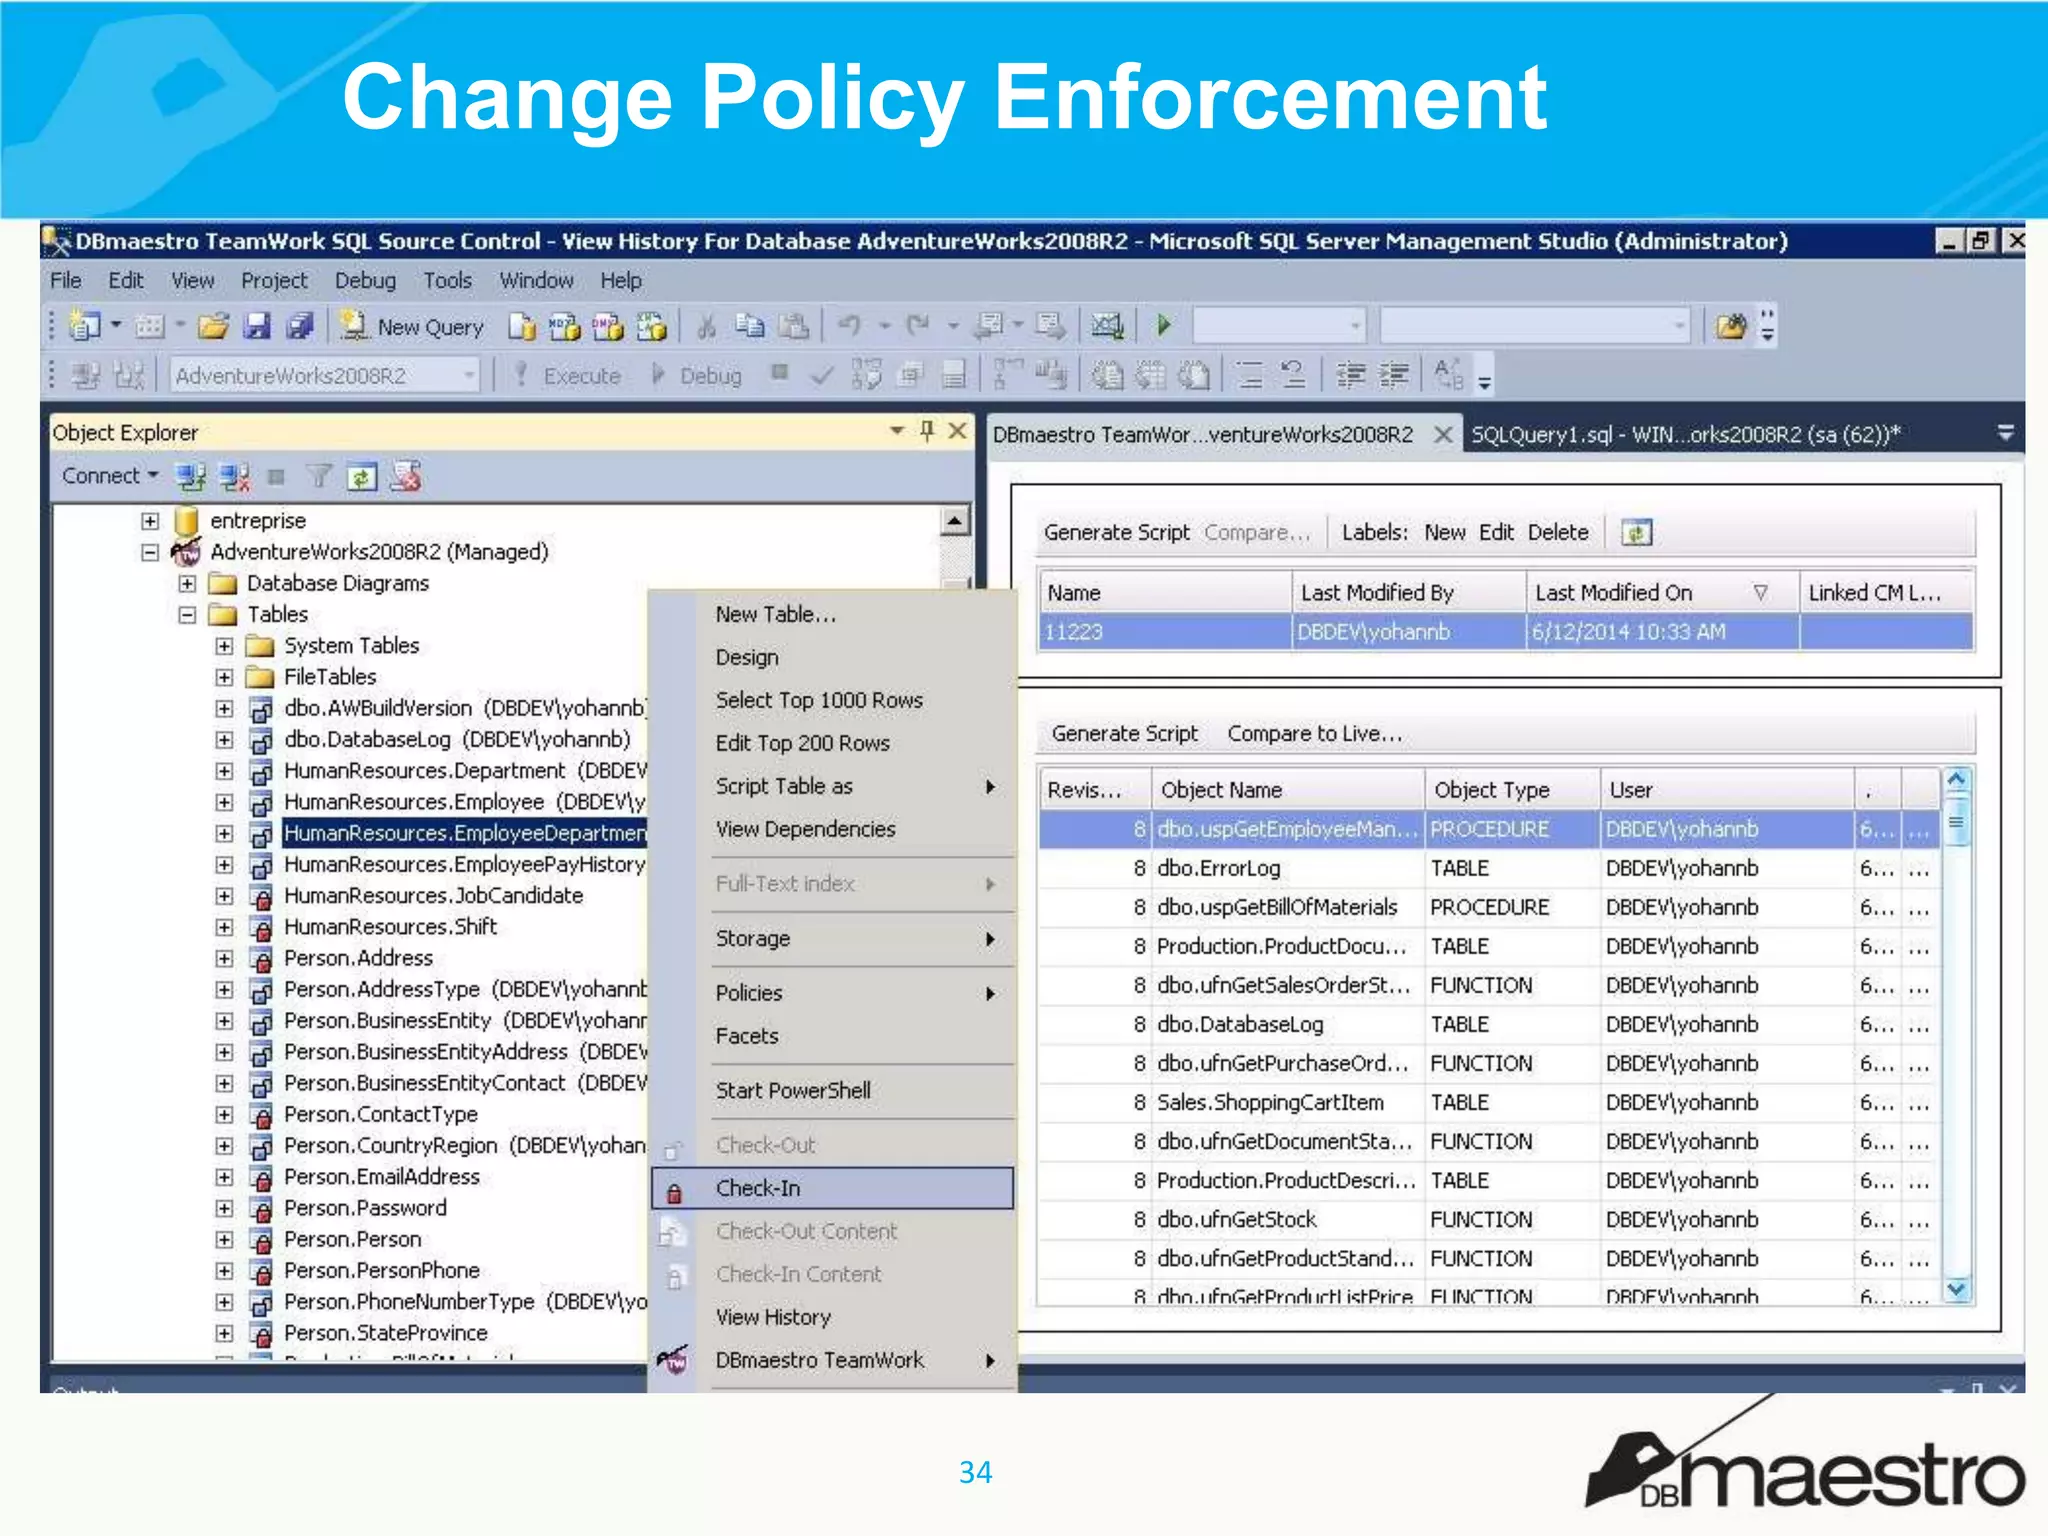2048x1536 pixels.
Task: Click the Object Explorer scrollbar up arrow
Action: (x=955, y=521)
